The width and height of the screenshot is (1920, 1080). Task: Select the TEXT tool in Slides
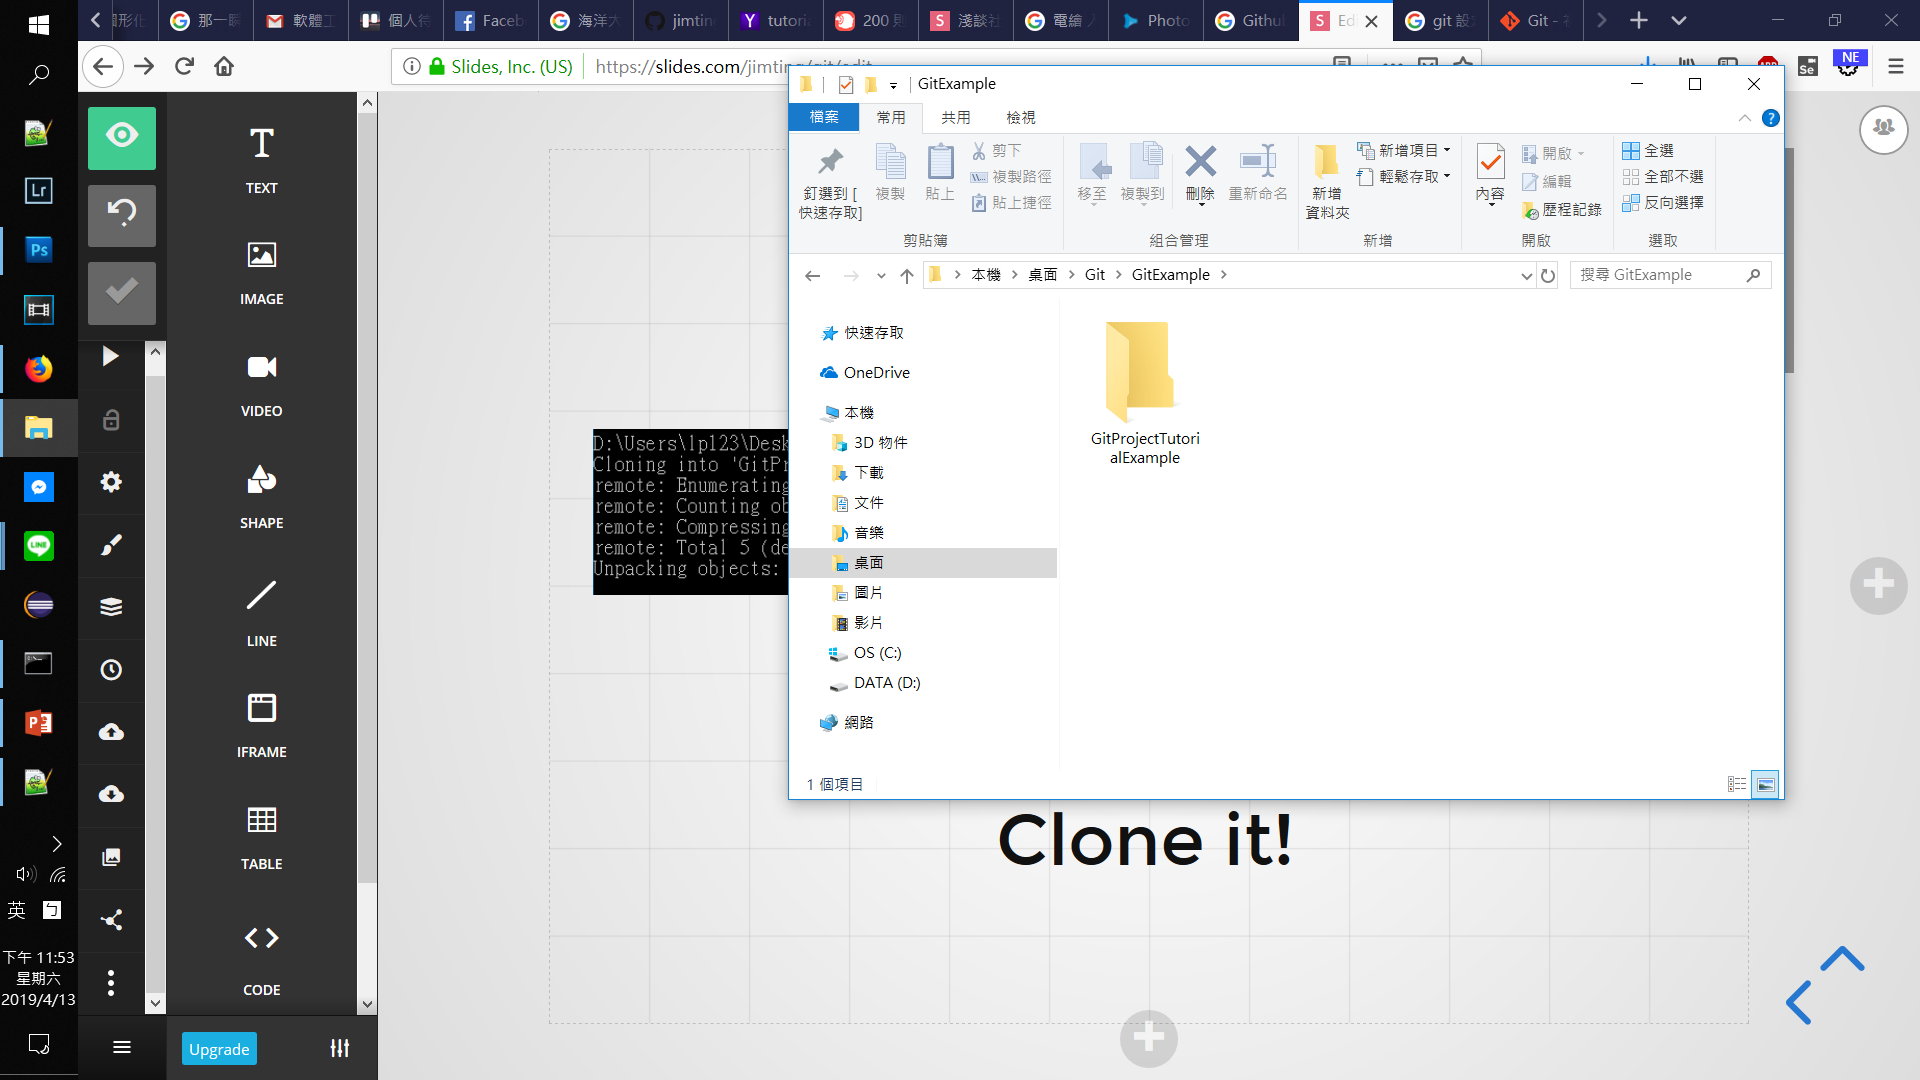[x=261, y=159]
